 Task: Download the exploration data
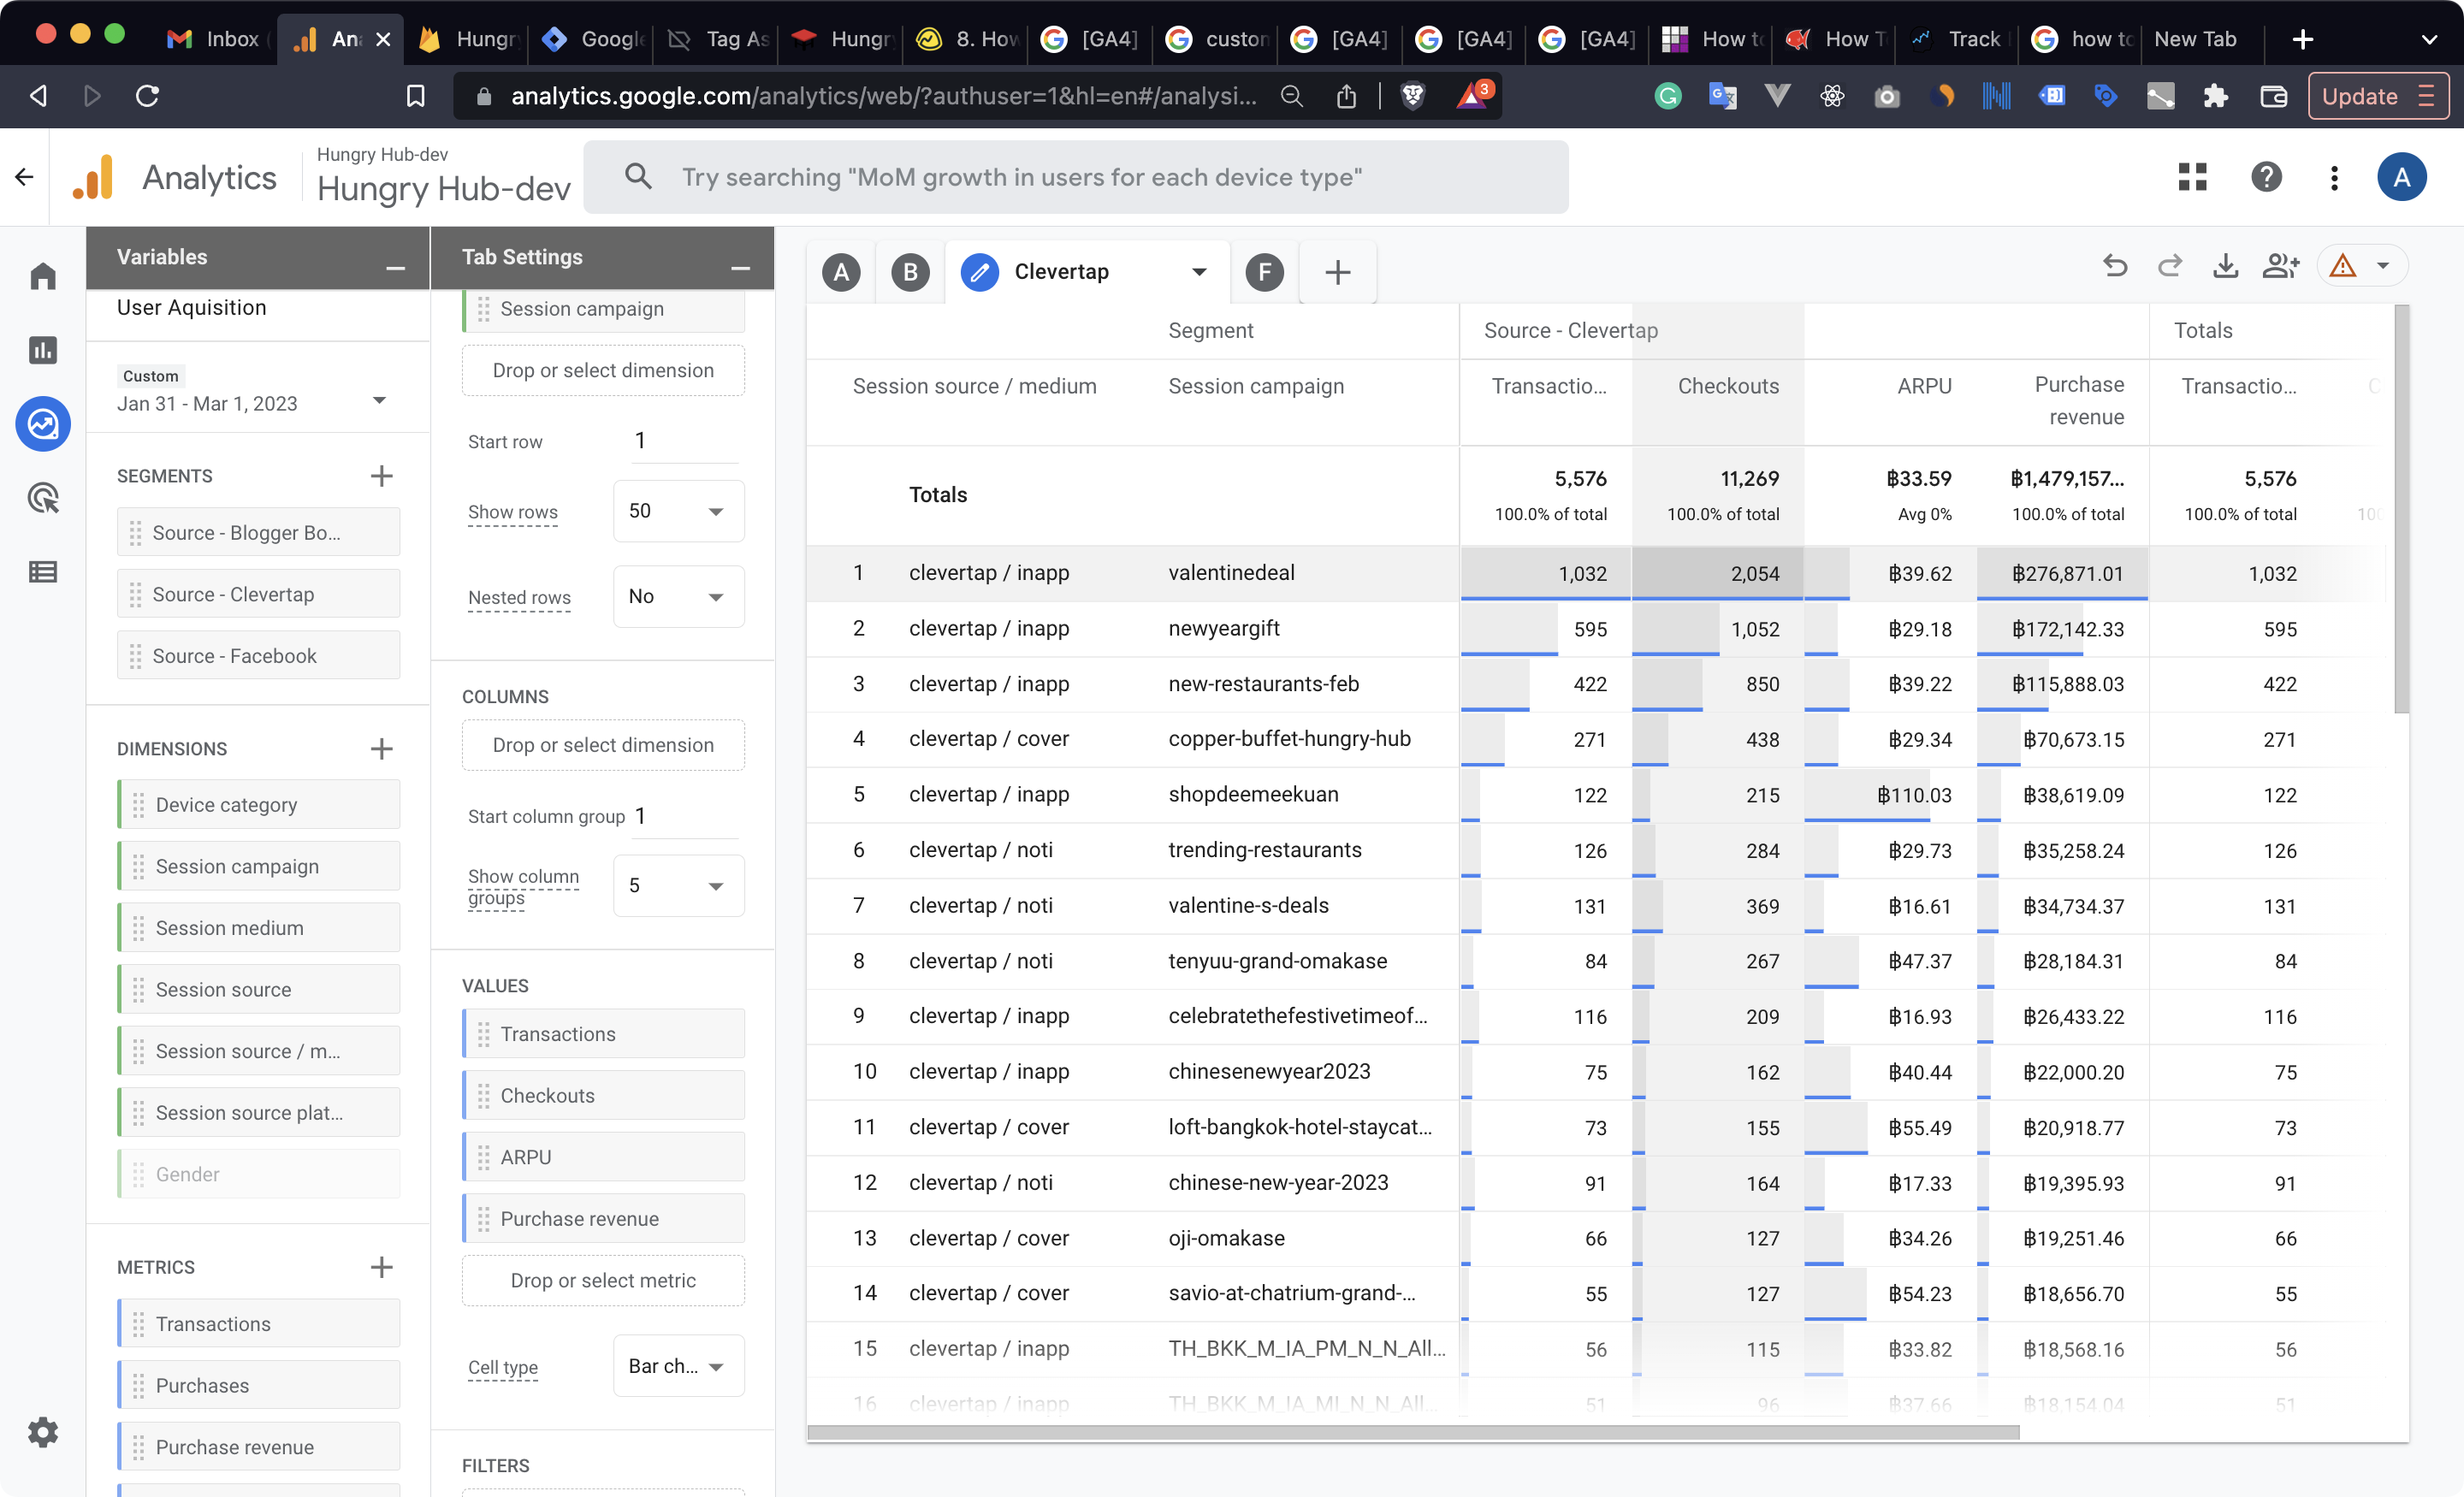click(x=2225, y=266)
